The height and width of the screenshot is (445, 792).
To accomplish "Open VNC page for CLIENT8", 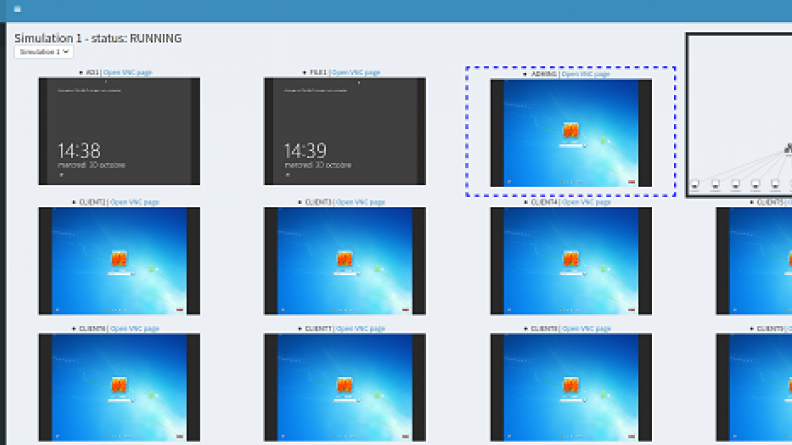I will pos(586,328).
